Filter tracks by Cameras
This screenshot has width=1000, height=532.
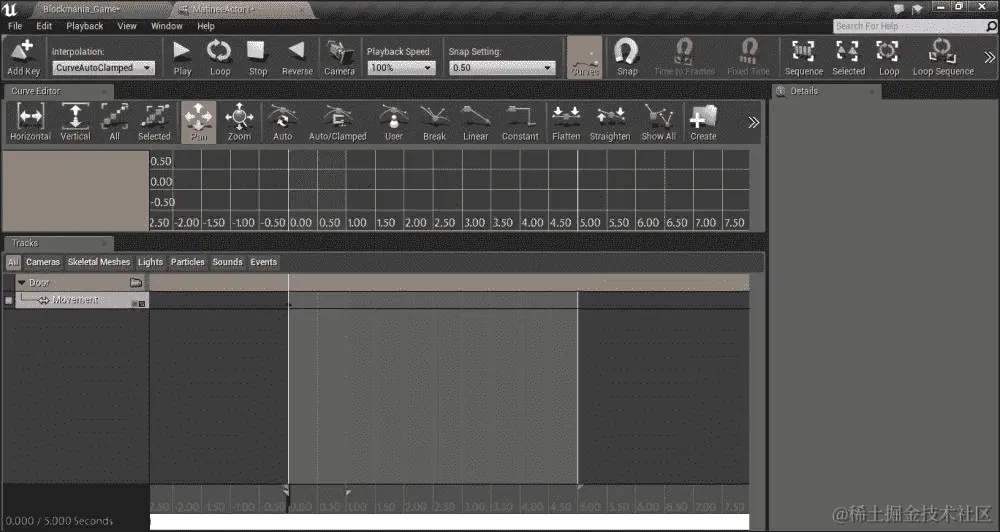[43, 262]
